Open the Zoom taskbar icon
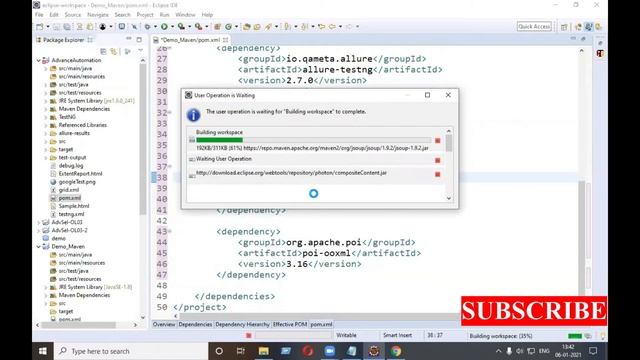This screenshot has height=360, width=640. click(x=329, y=351)
